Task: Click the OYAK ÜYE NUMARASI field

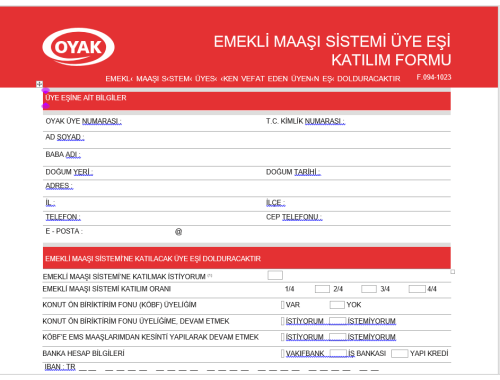Action: [x=84, y=121]
